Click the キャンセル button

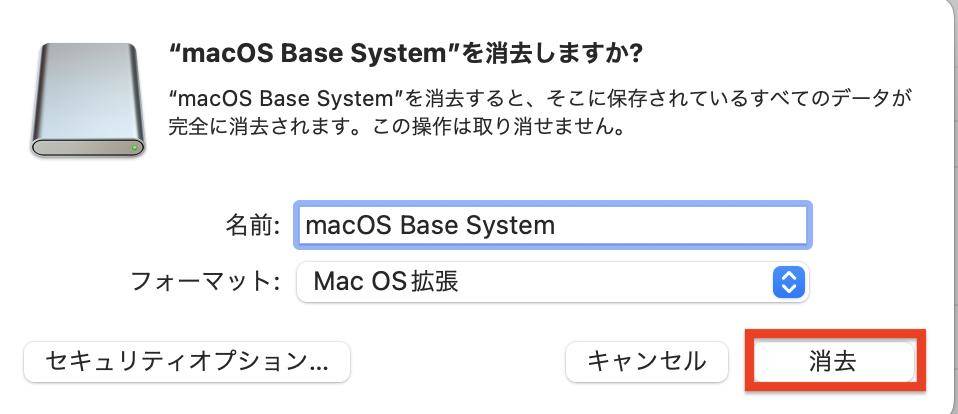646,361
